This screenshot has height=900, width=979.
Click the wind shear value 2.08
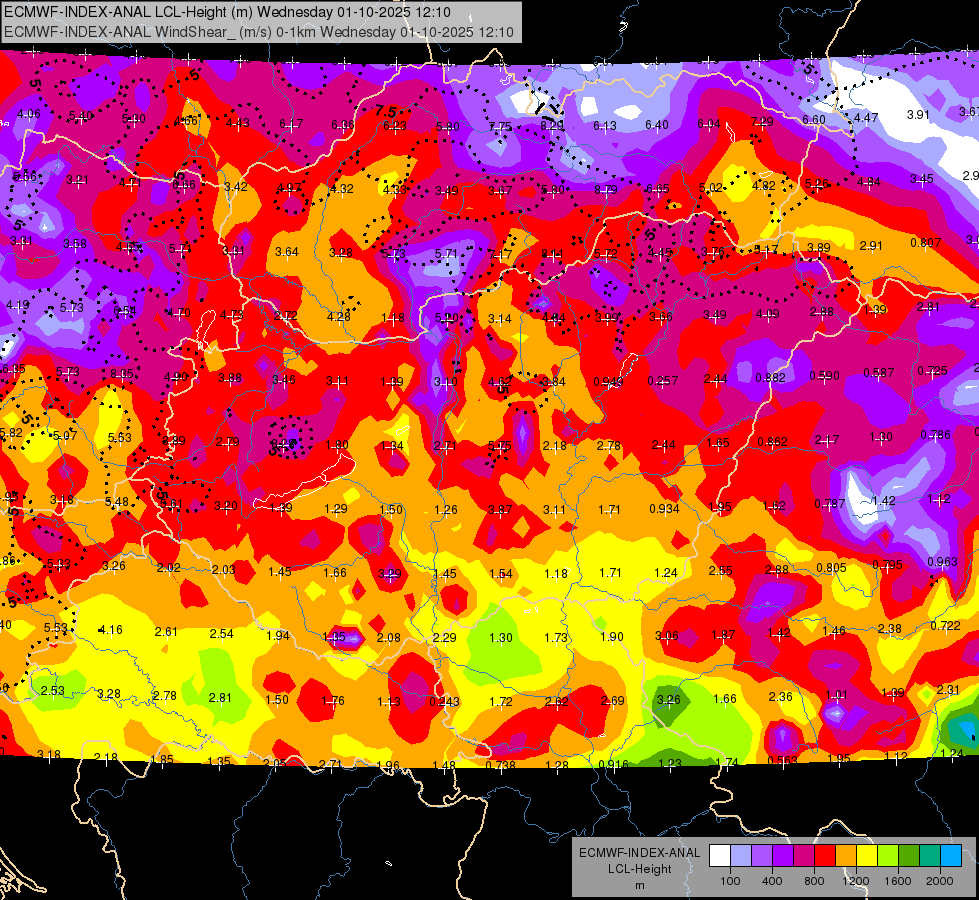[388, 638]
